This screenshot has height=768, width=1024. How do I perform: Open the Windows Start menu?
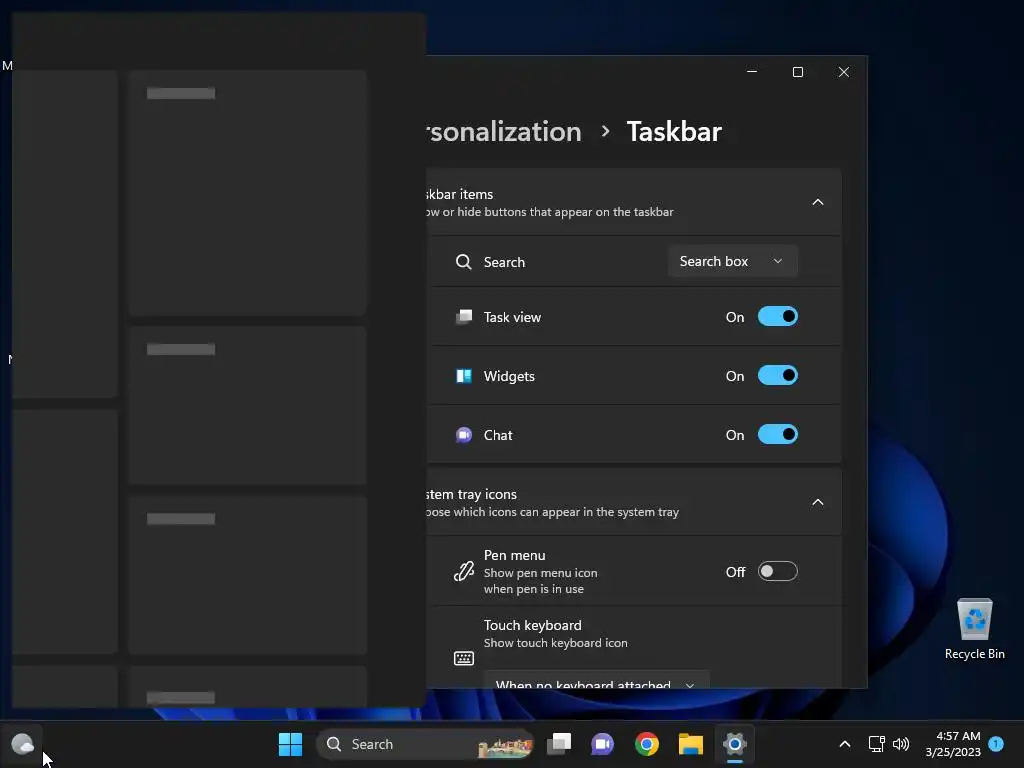[x=290, y=744]
